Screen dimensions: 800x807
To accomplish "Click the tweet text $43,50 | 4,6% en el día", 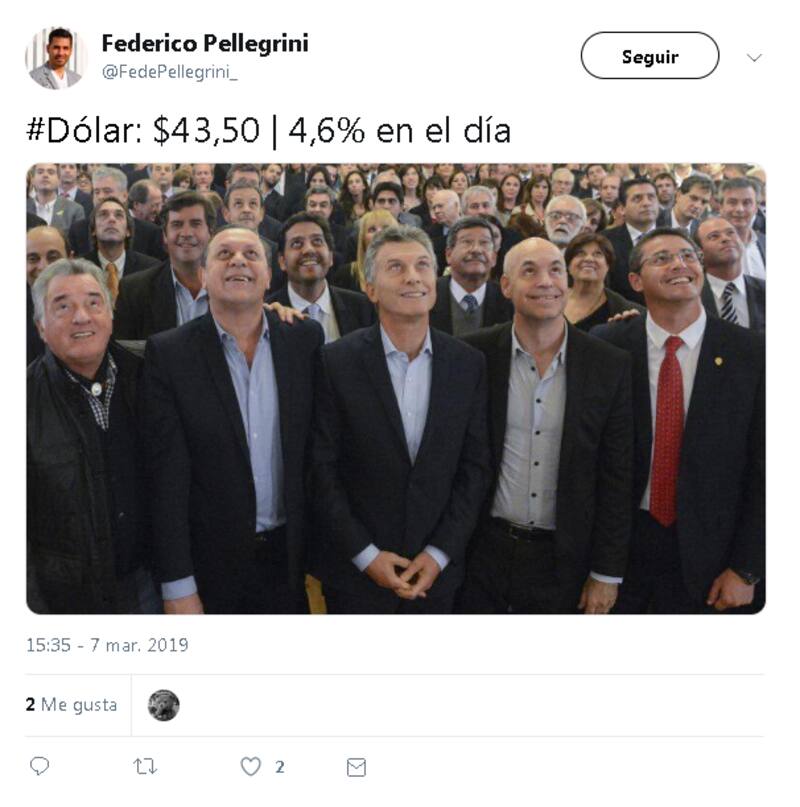I will (x=332, y=130).
